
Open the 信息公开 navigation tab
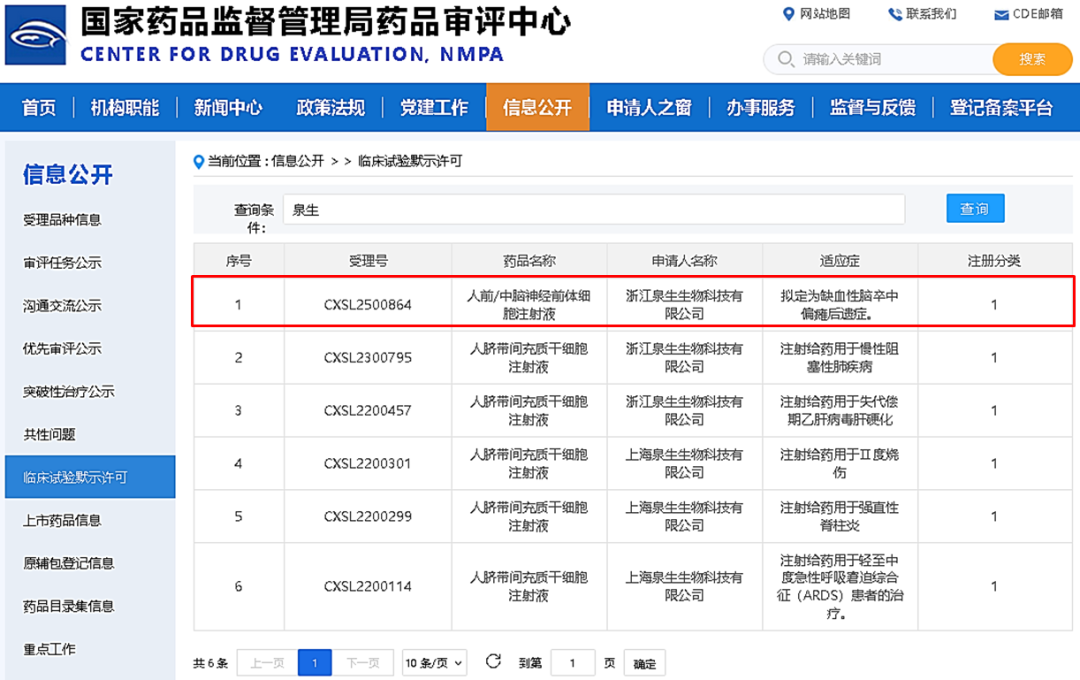click(537, 107)
